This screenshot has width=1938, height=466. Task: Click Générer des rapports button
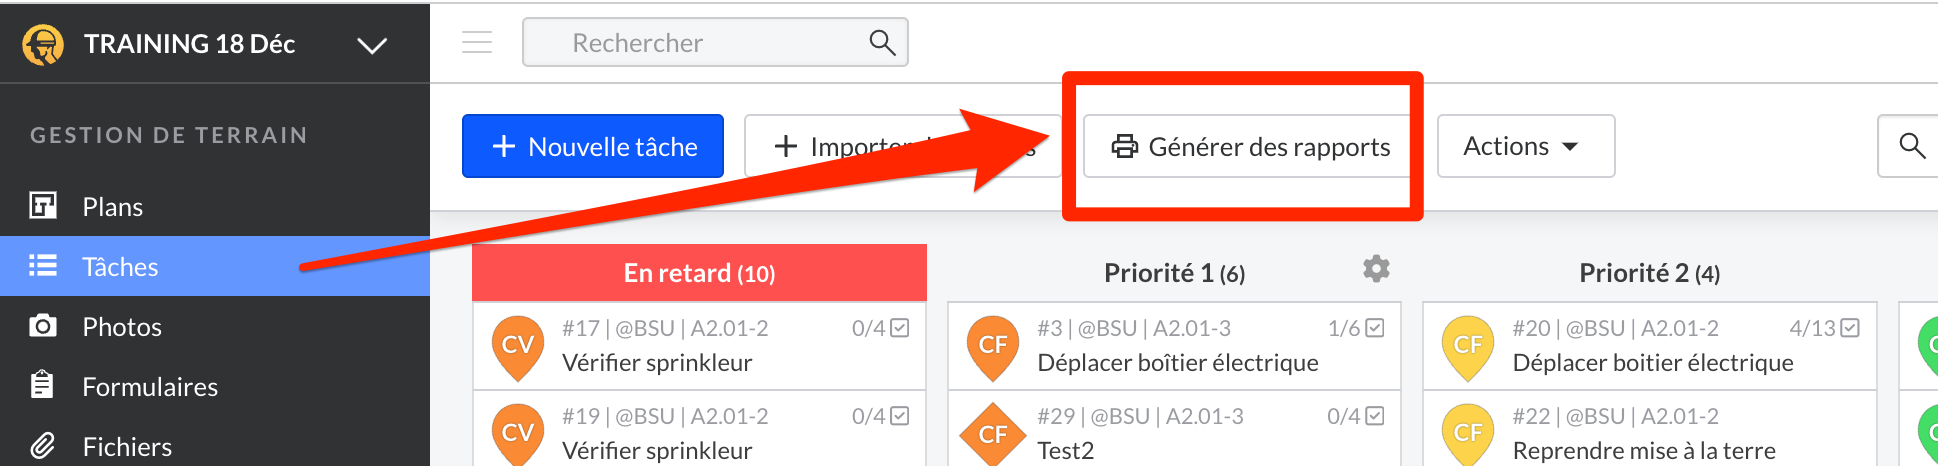click(x=1250, y=146)
